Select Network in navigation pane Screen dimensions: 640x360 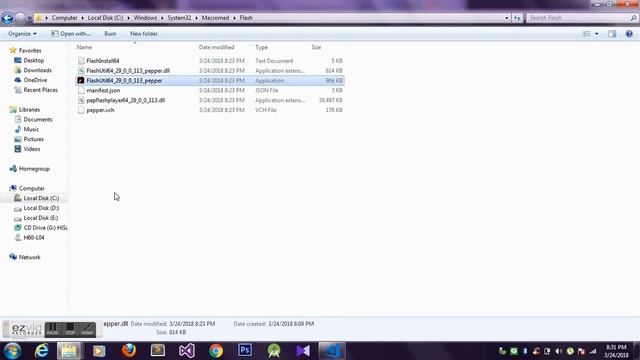coord(29,257)
